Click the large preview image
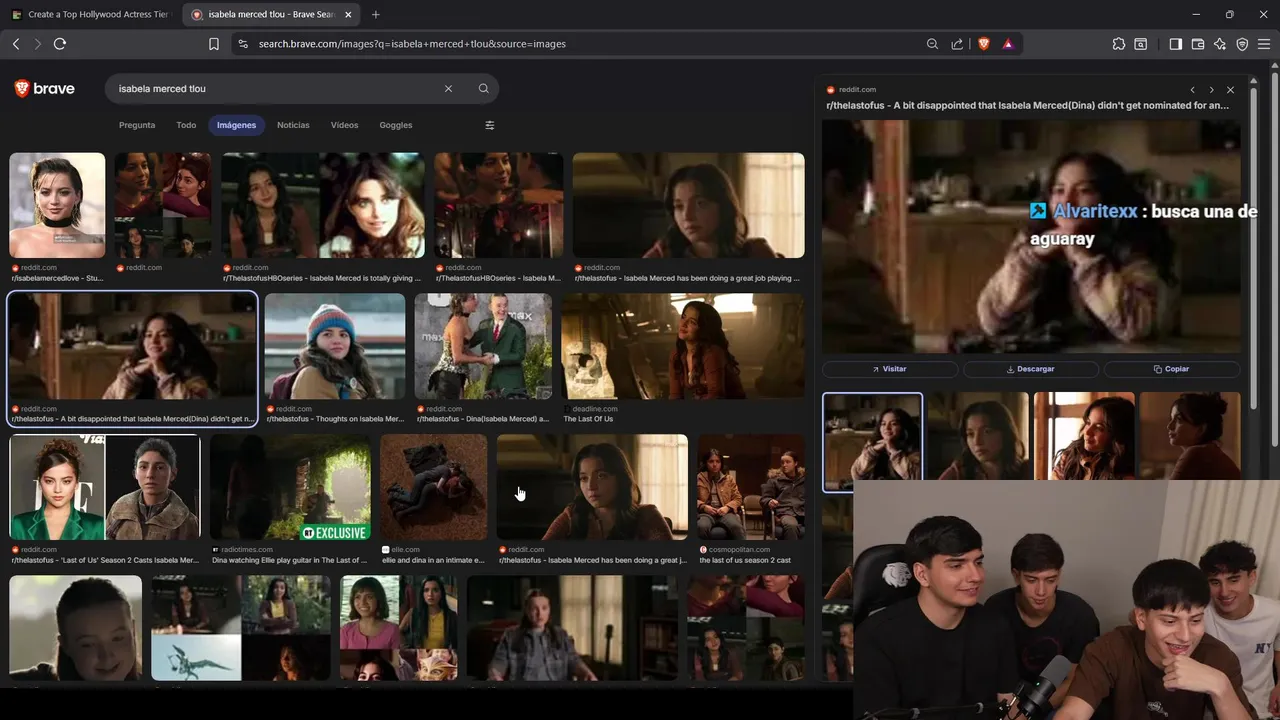This screenshot has width=1280, height=720. click(1031, 237)
